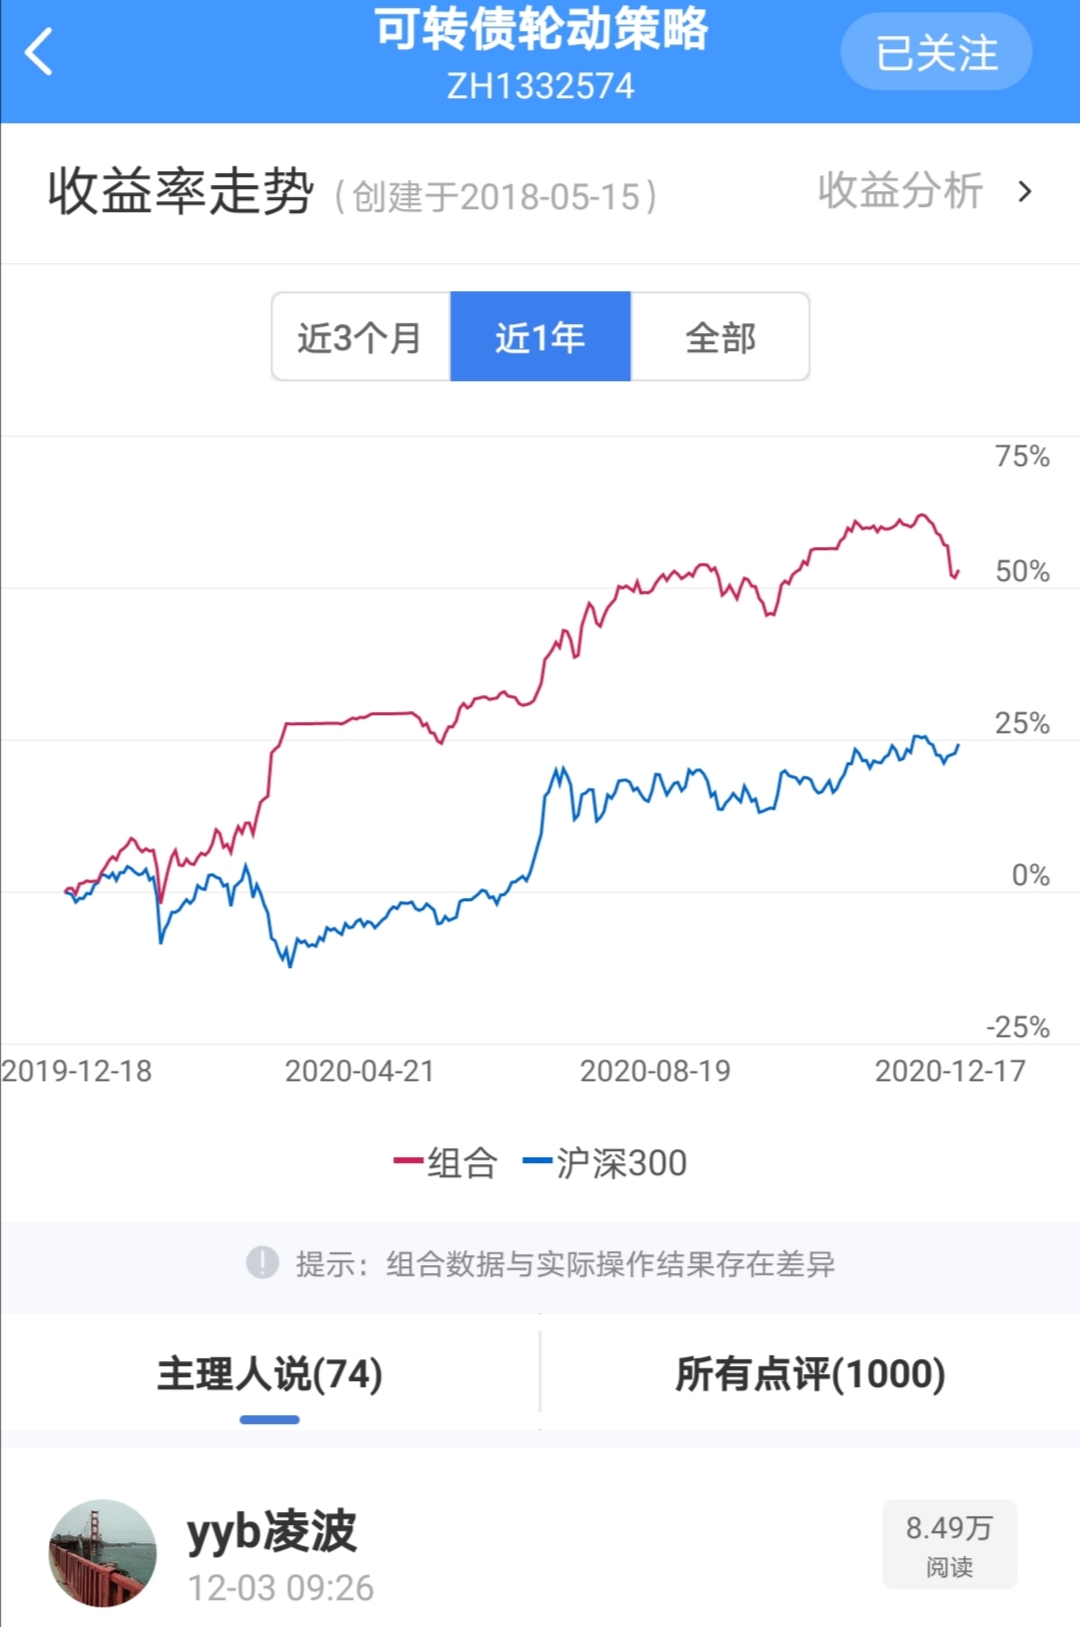Switch to 主理人说(74) tab
Viewport: 1080px width, 1627px height.
point(270,1374)
